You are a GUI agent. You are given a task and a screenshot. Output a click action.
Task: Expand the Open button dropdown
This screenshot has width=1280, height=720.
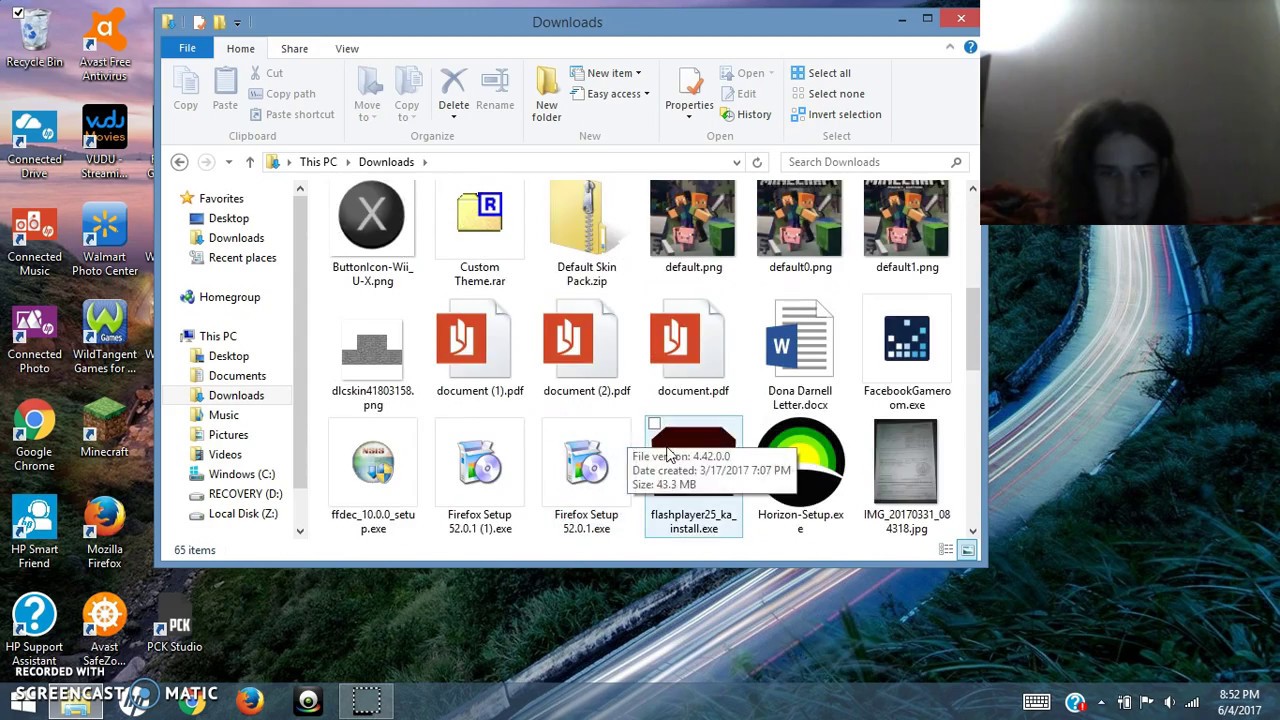771,73
